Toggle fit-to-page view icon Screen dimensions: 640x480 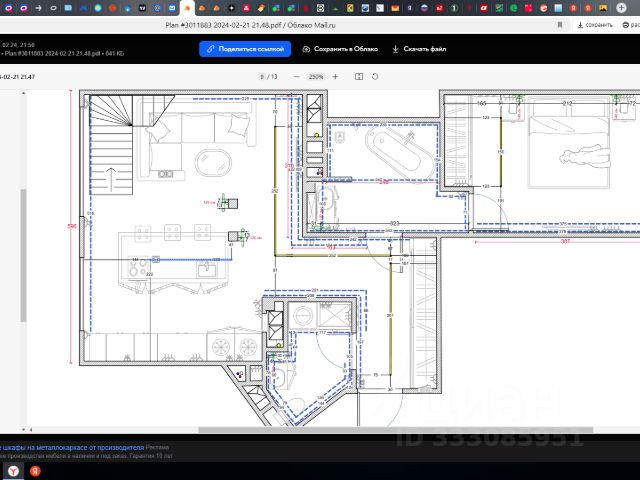click(359, 77)
